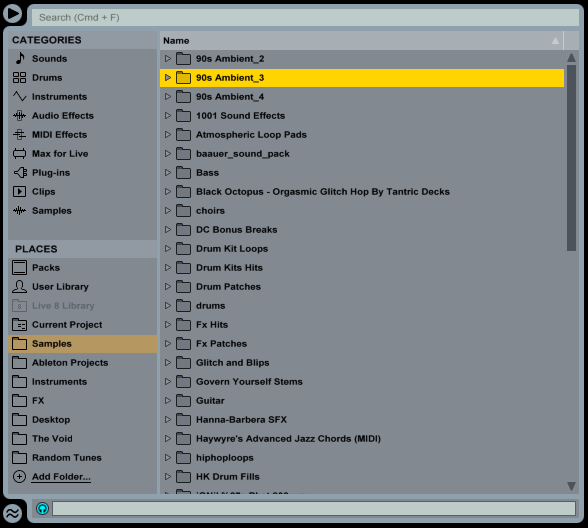Open the Current Project place
This screenshot has height=528, width=588.
pyautogui.click(x=82, y=325)
